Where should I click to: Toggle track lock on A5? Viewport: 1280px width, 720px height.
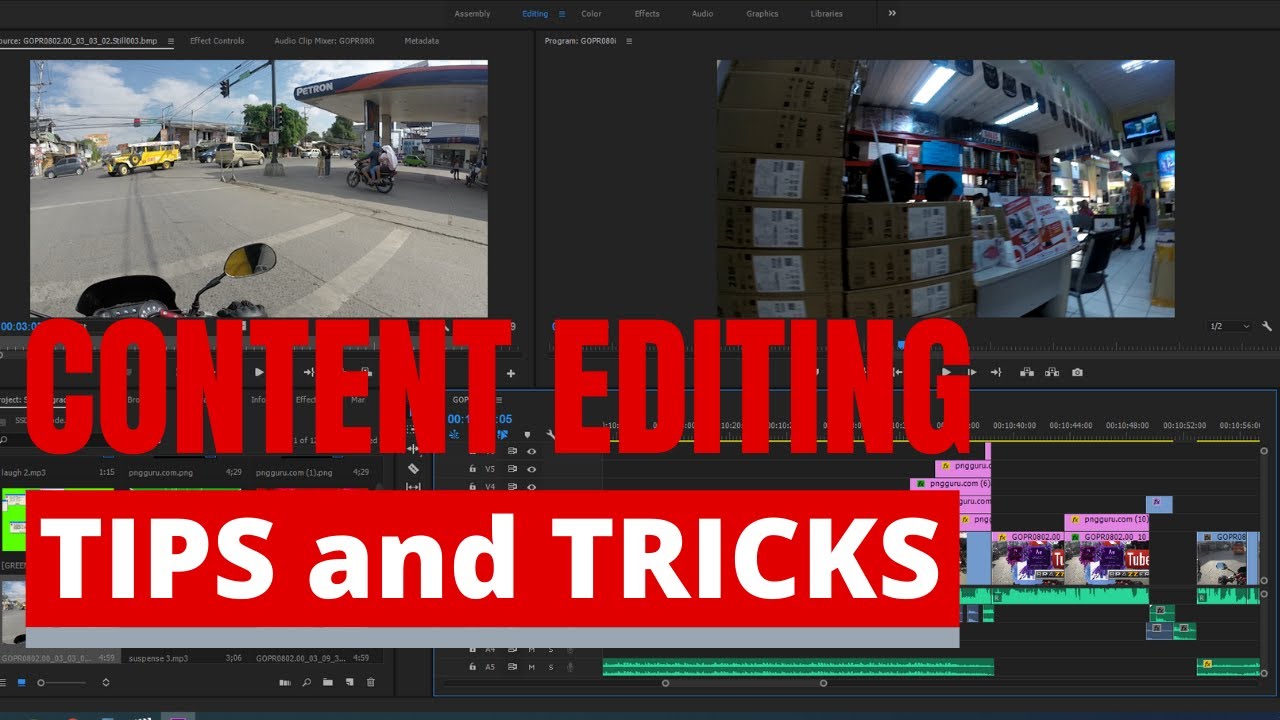coord(473,667)
